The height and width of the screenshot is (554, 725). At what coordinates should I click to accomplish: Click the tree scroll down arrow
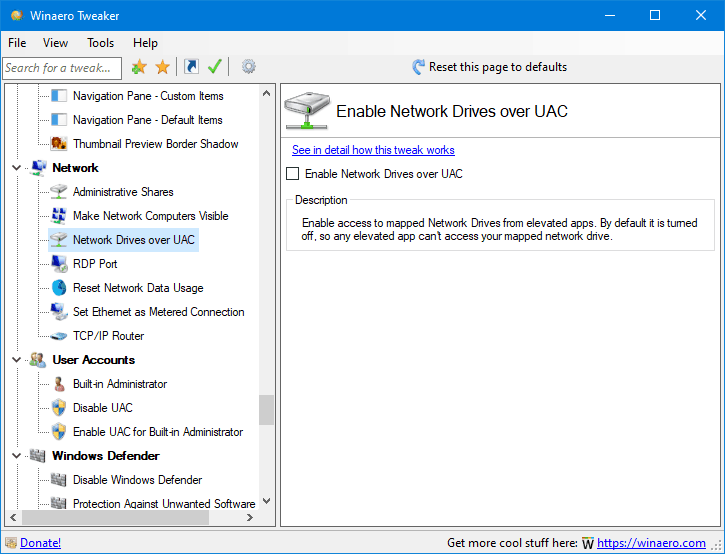tap(266, 501)
